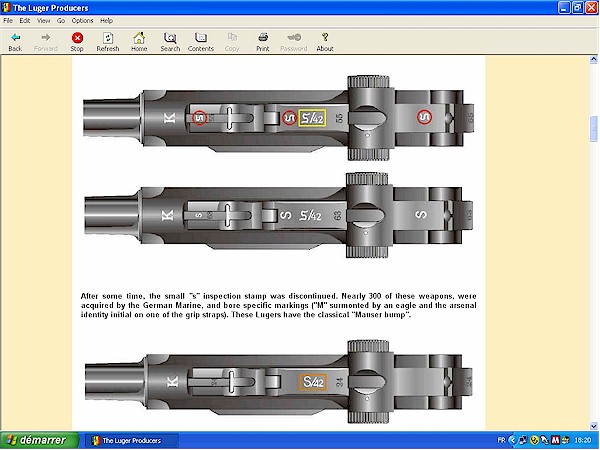
Task: Open the About dialog
Action: pos(325,41)
